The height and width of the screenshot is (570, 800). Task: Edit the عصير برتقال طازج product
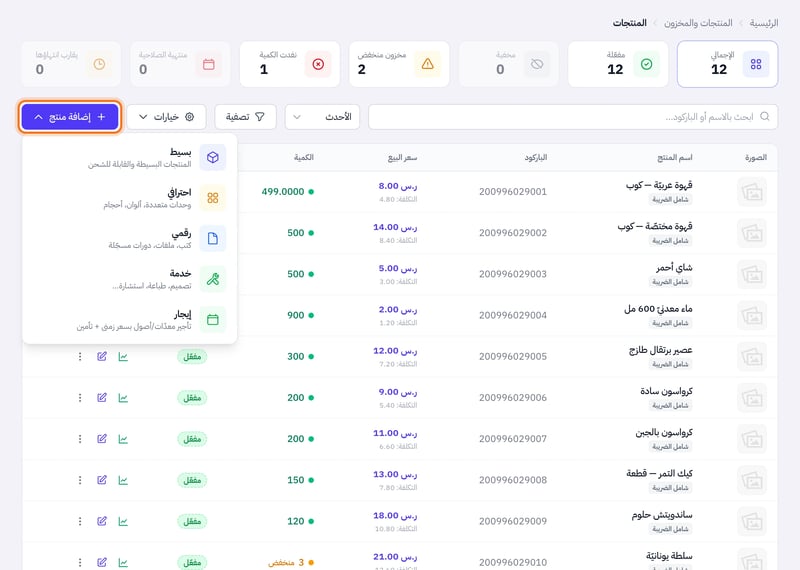pyautogui.click(x=102, y=357)
